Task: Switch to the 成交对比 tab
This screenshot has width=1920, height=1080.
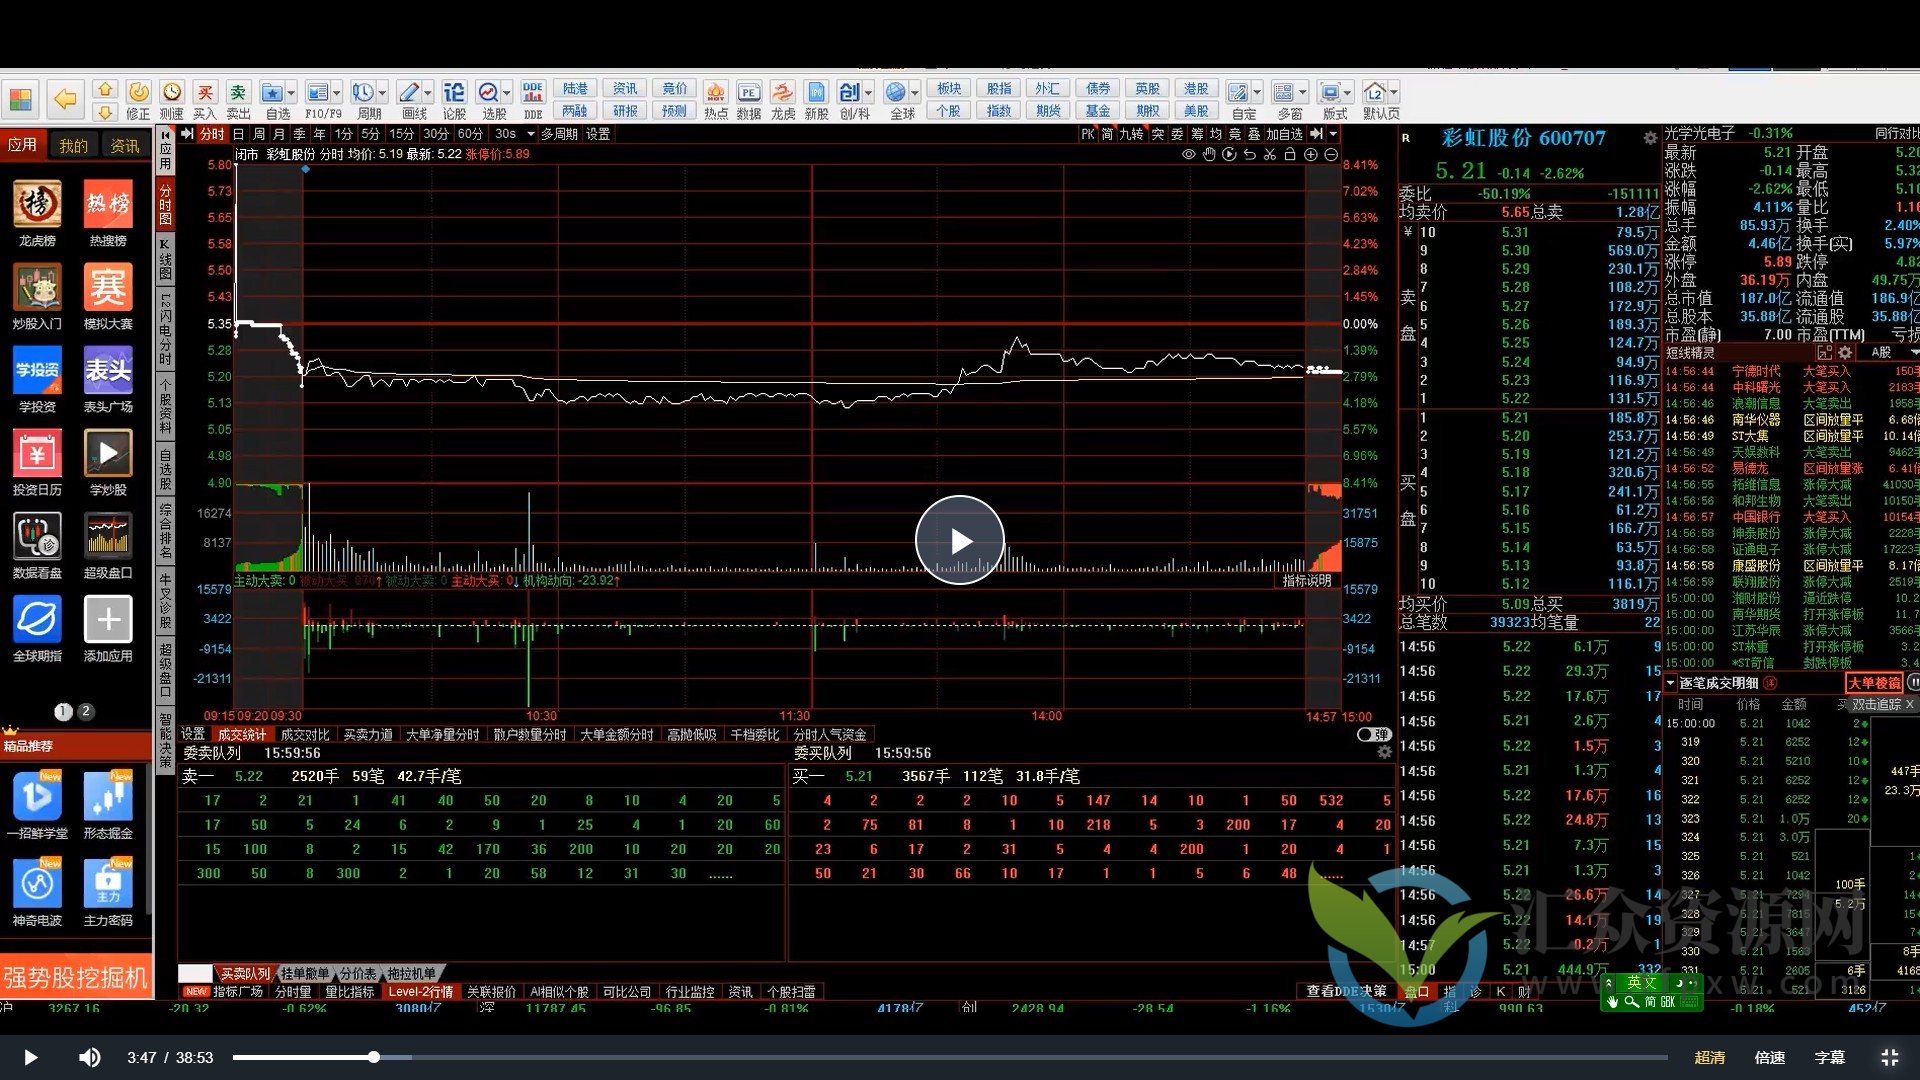Action: (305, 735)
